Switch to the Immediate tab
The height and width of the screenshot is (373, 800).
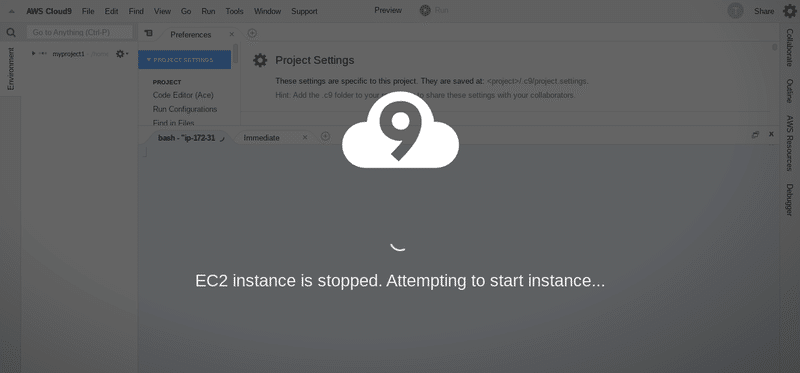tap(261, 138)
